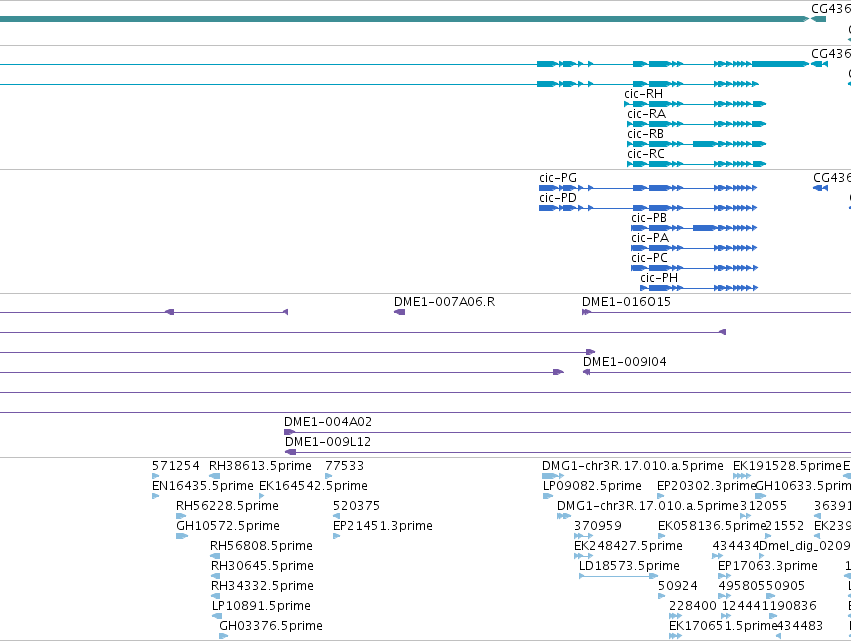Click the RH34332.5prime EST label
Screen dimensions: 851x641
(x=262, y=586)
